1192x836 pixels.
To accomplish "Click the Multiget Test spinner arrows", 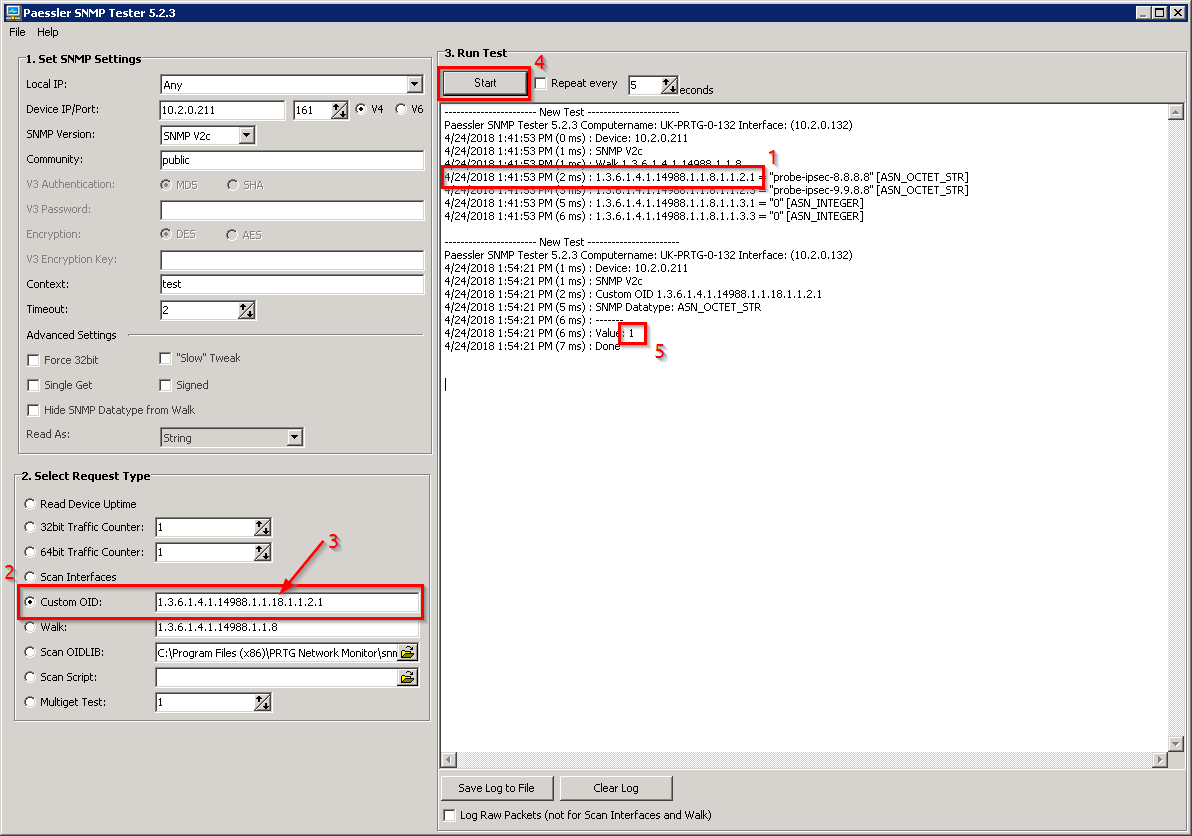I will point(262,702).
